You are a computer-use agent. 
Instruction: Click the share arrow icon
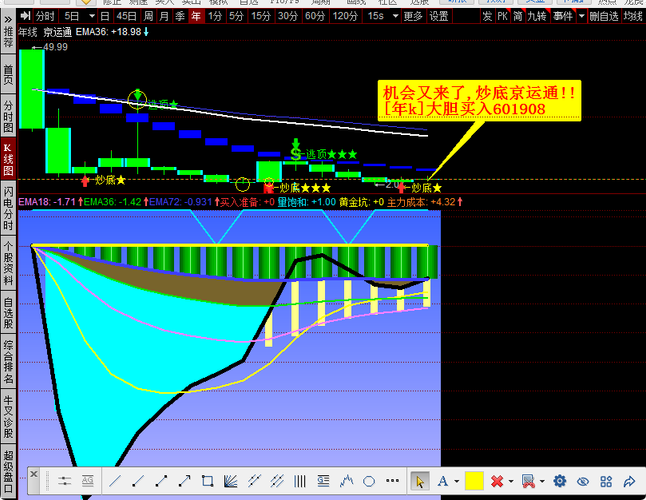point(630,481)
